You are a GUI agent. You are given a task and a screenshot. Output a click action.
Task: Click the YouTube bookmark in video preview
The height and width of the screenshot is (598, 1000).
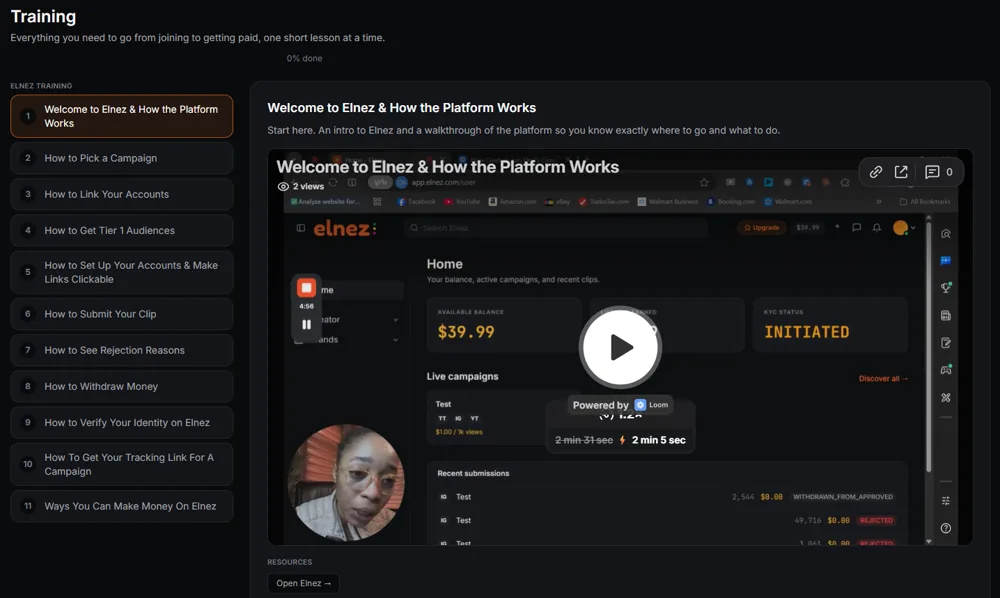462,201
